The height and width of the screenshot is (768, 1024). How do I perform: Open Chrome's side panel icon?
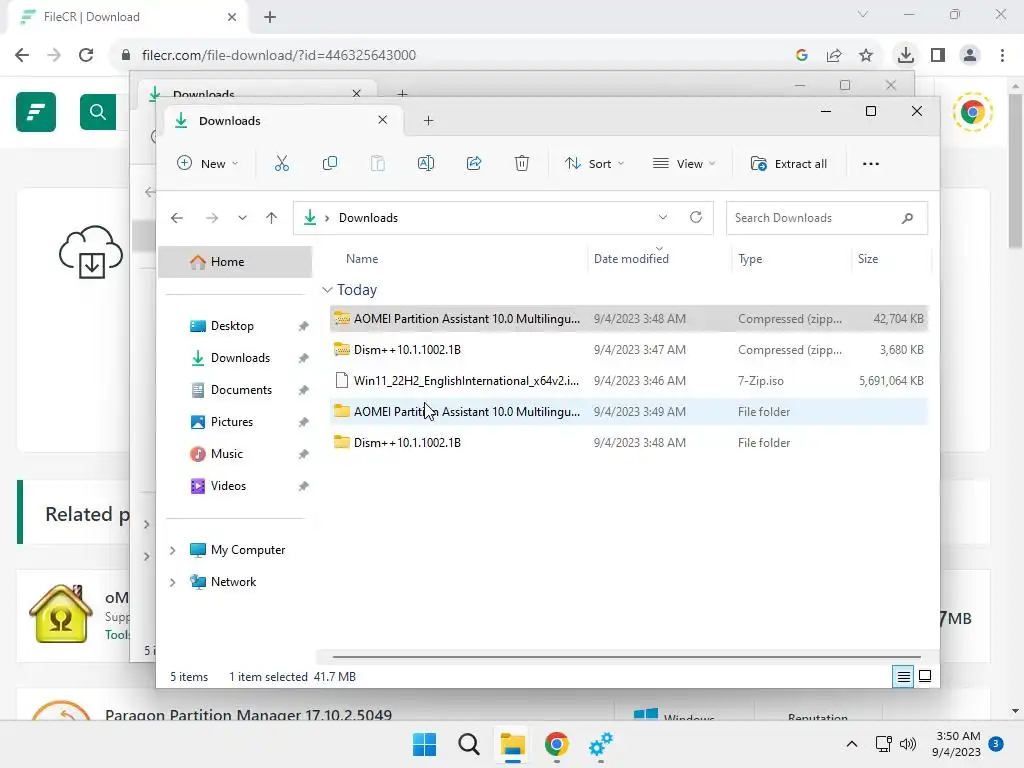click(x=938, y=55)
